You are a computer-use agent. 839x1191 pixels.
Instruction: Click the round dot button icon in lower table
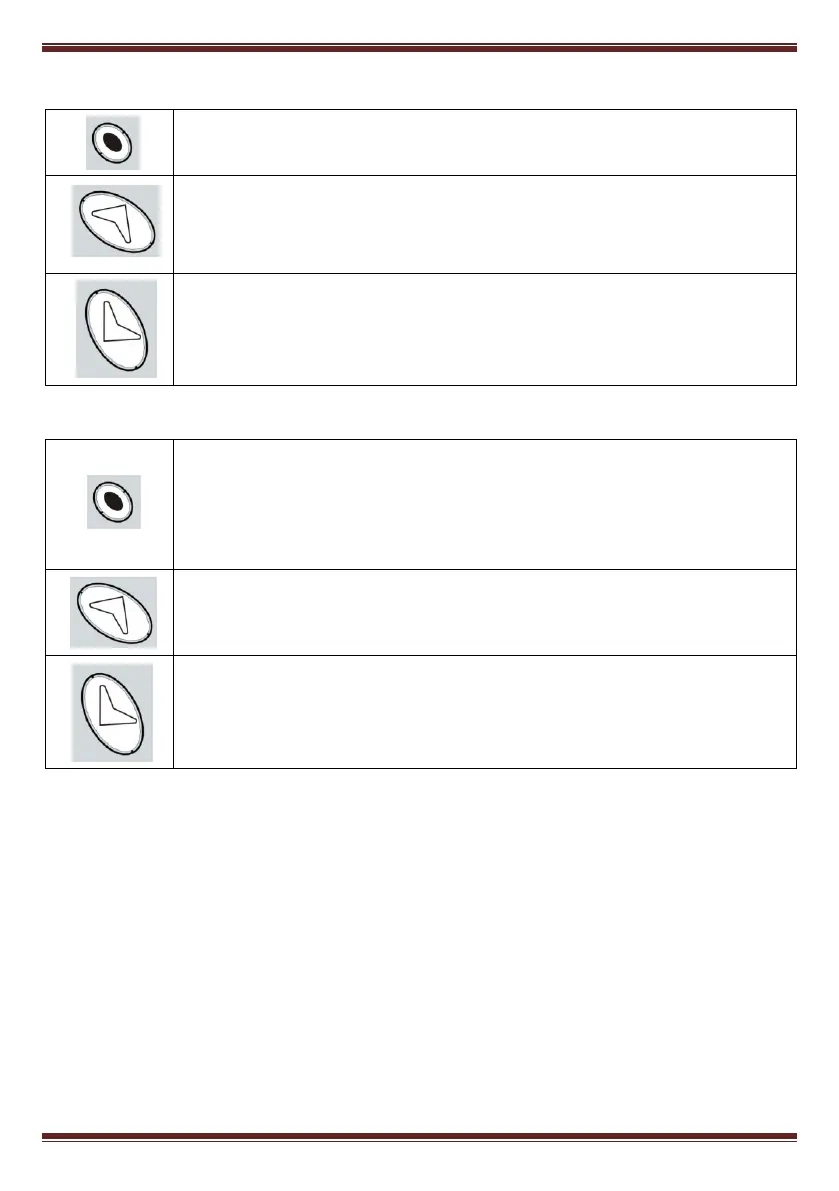[x=113, y=501]
